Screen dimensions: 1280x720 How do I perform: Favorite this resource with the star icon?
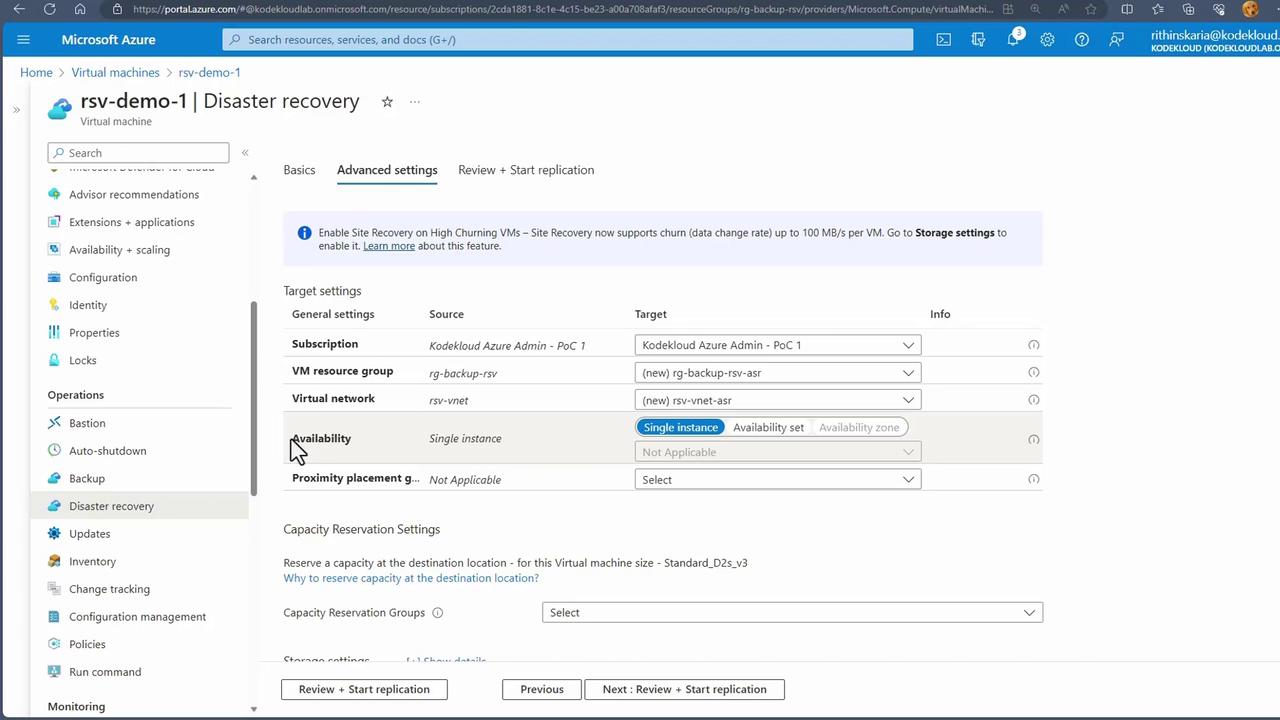(387, 102)
